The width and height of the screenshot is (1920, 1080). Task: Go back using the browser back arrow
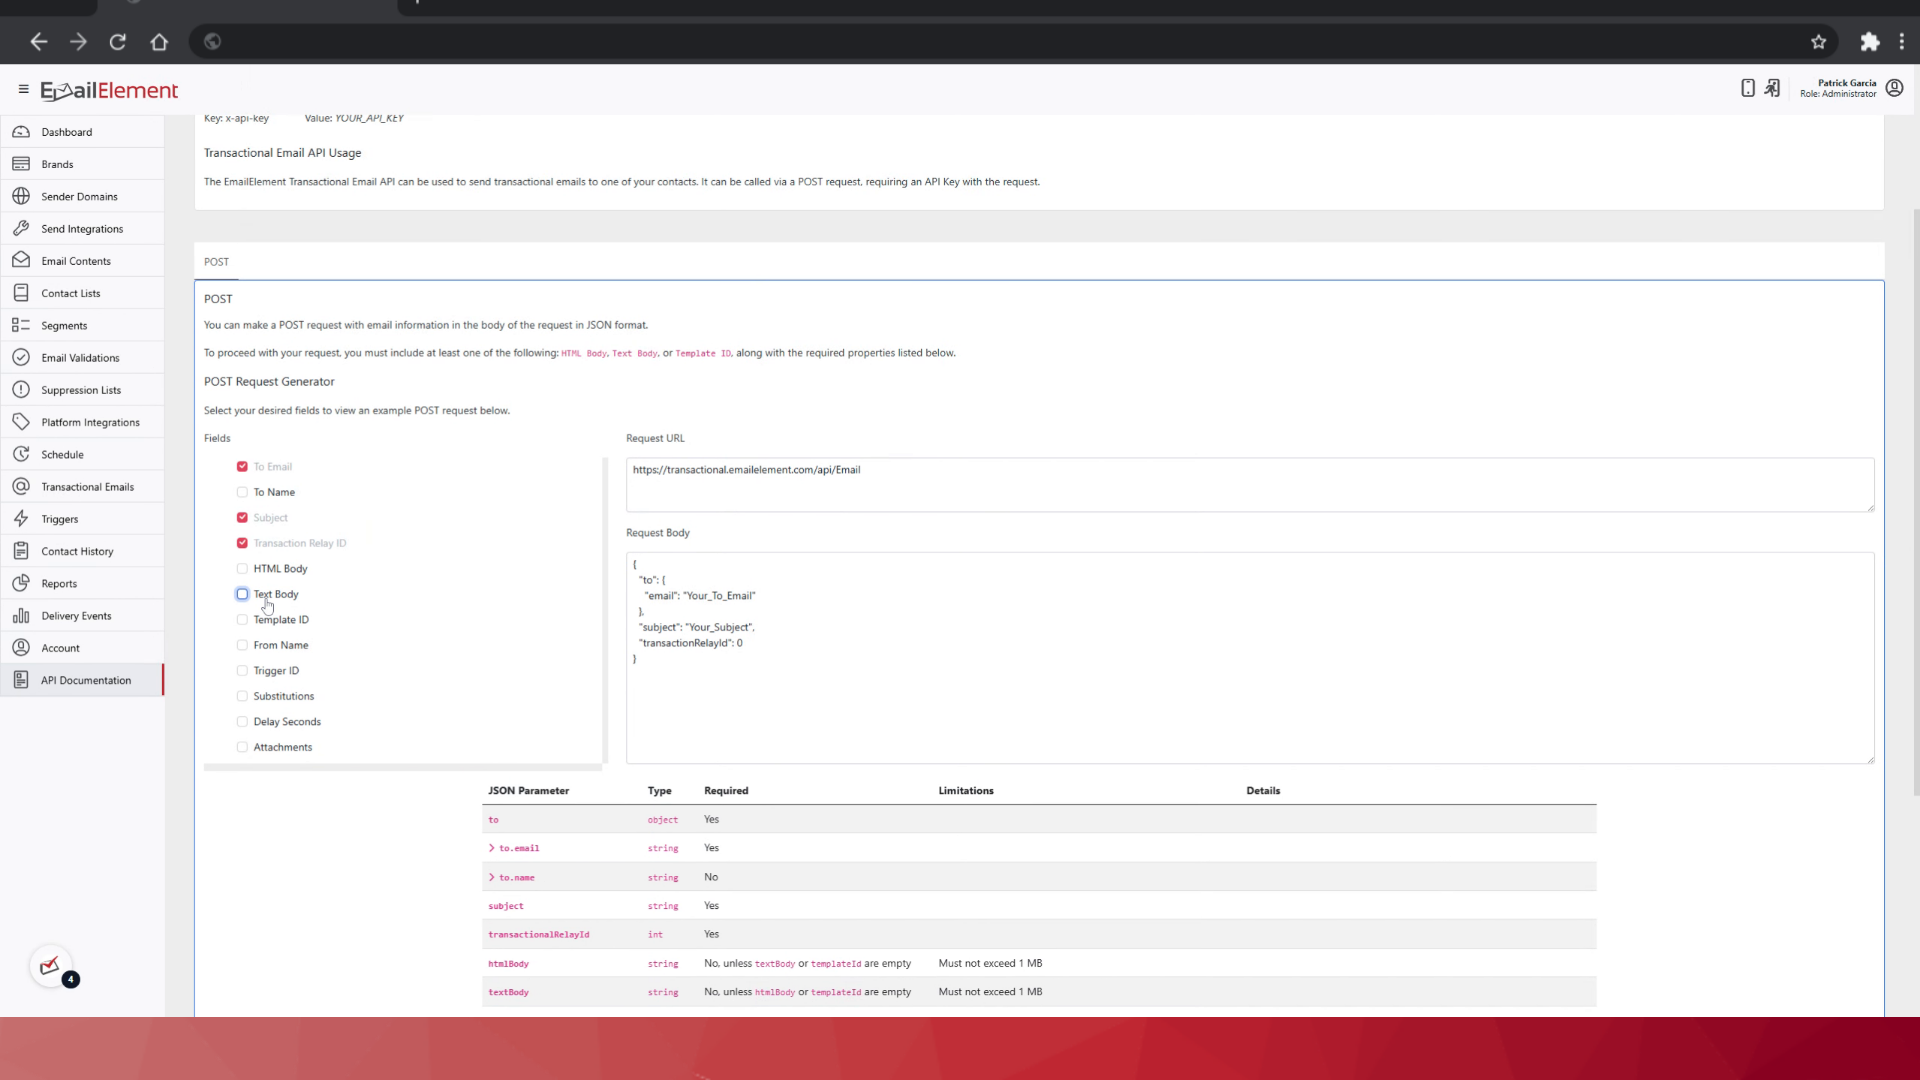click(39, 42)
